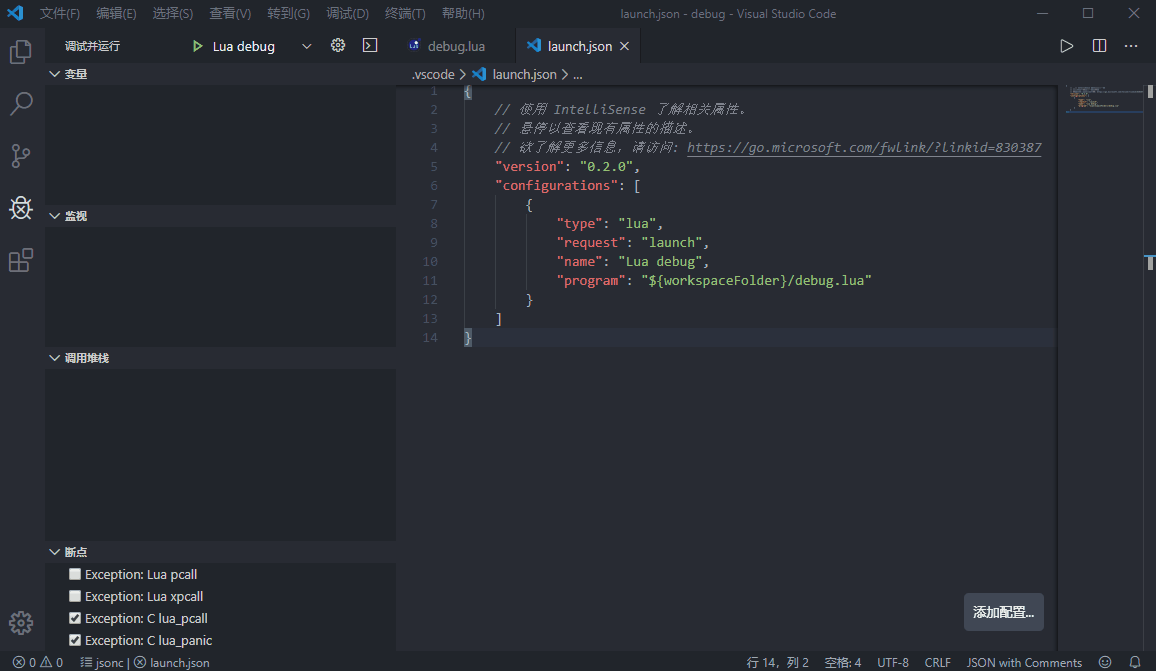Click the 添加配置 button

coord(1003,611)
